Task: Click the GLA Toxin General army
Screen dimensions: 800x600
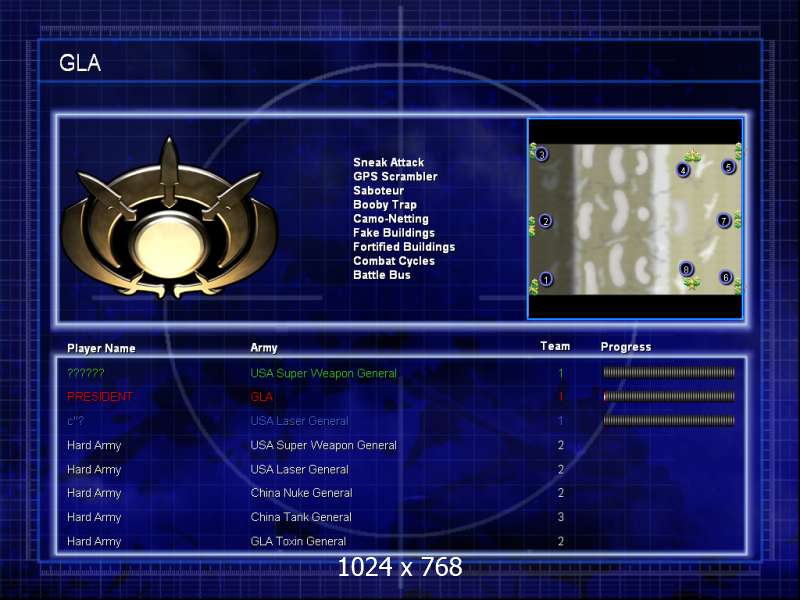Action: tap(298, 541)
